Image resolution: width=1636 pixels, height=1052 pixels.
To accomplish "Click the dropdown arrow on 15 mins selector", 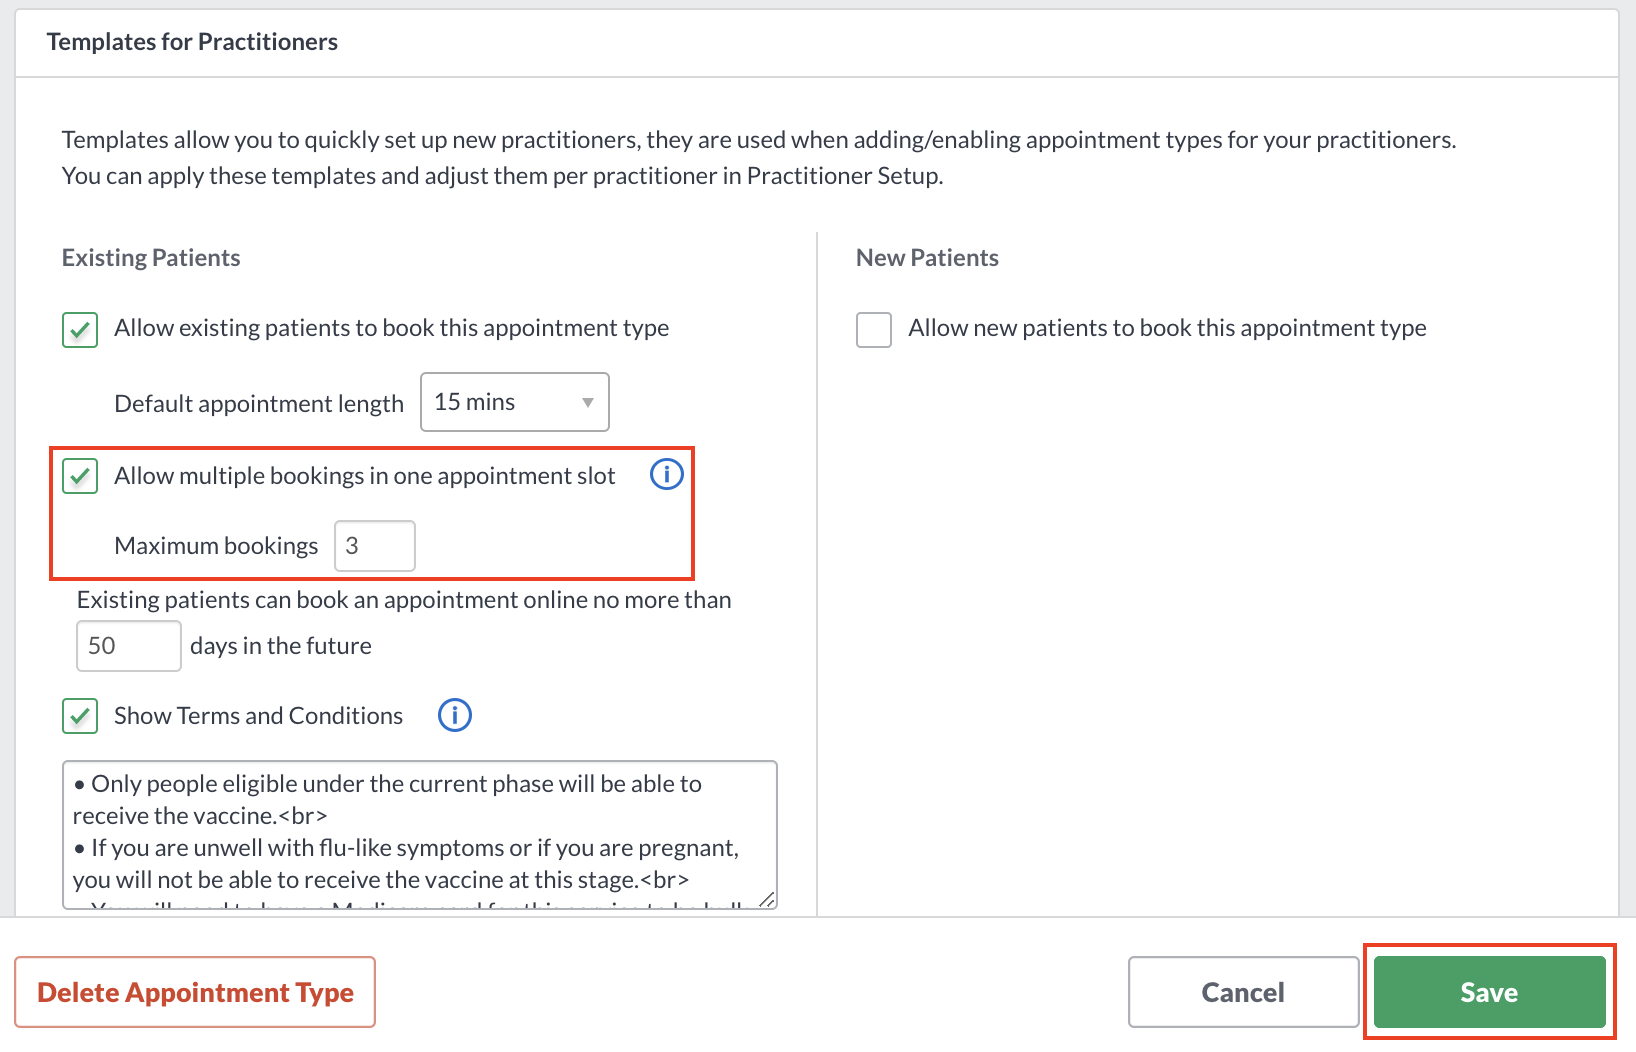I will click(588, 403).
